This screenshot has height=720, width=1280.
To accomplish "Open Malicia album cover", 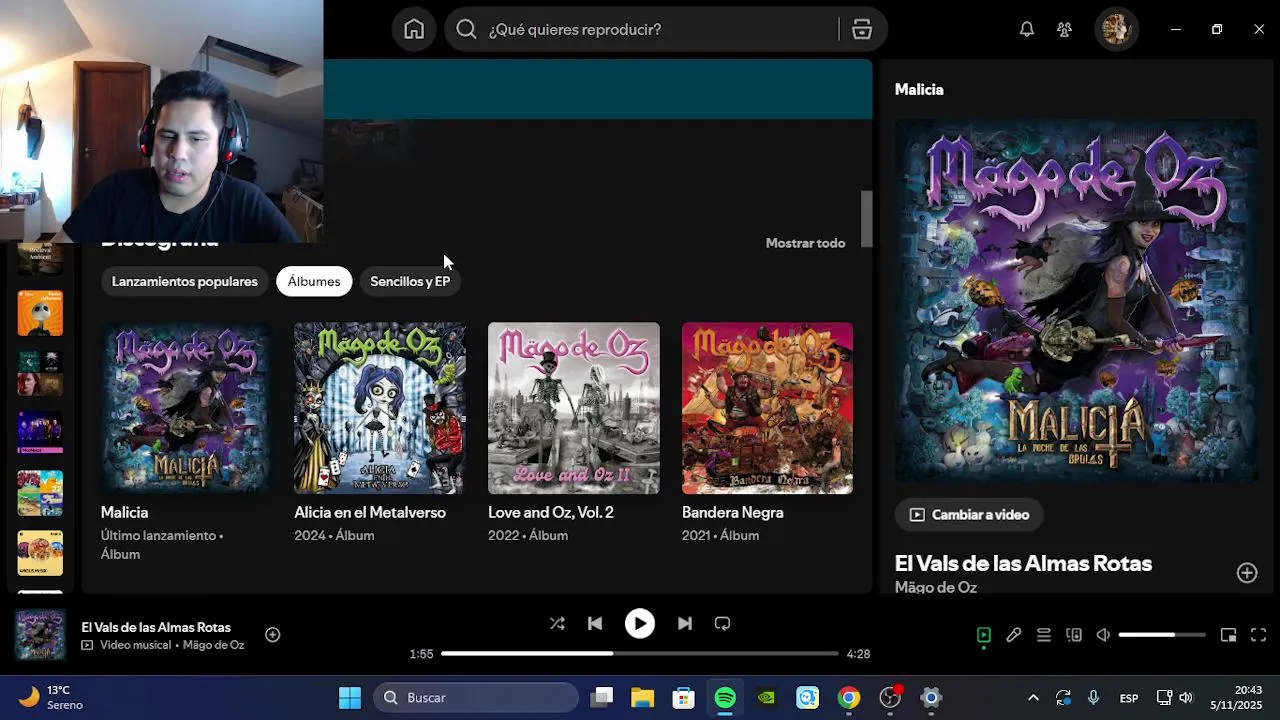I will coord(186,408).
